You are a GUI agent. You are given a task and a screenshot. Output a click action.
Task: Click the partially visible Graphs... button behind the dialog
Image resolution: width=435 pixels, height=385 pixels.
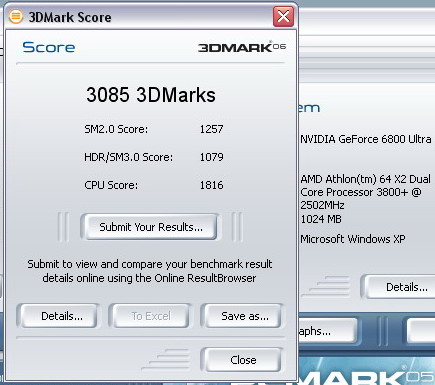[327, 331]
